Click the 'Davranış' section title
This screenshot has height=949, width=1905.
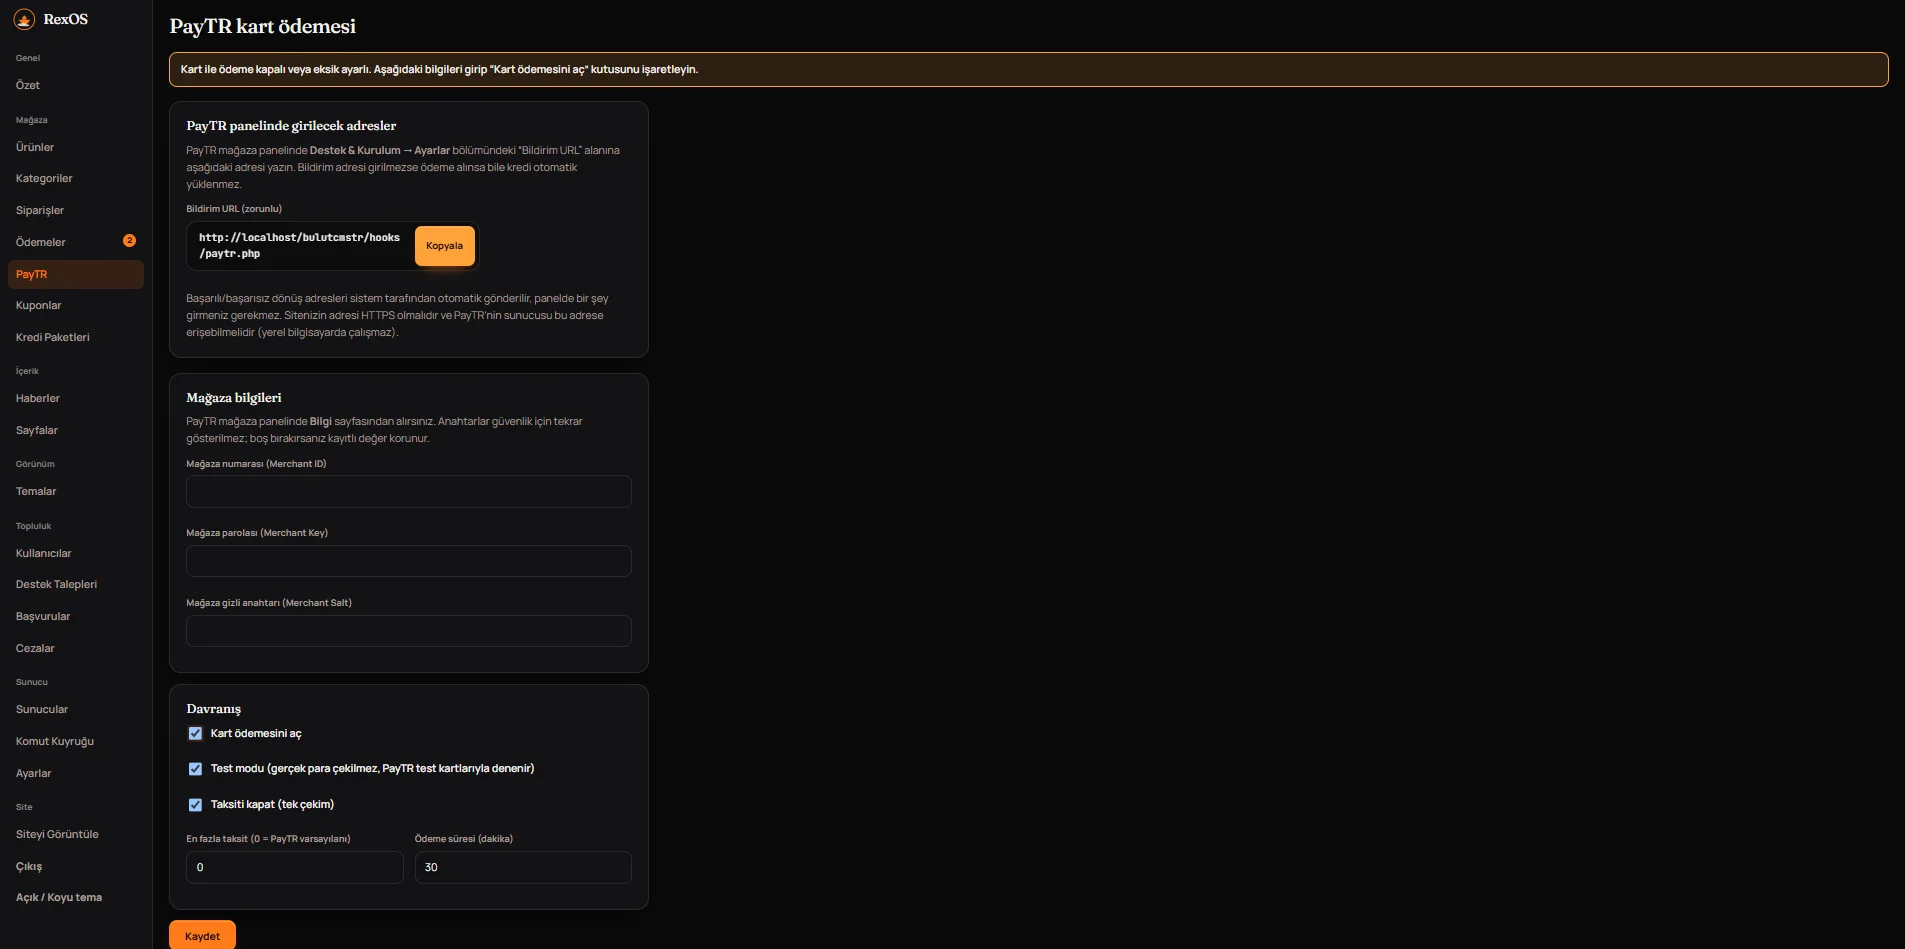point(214,709)
